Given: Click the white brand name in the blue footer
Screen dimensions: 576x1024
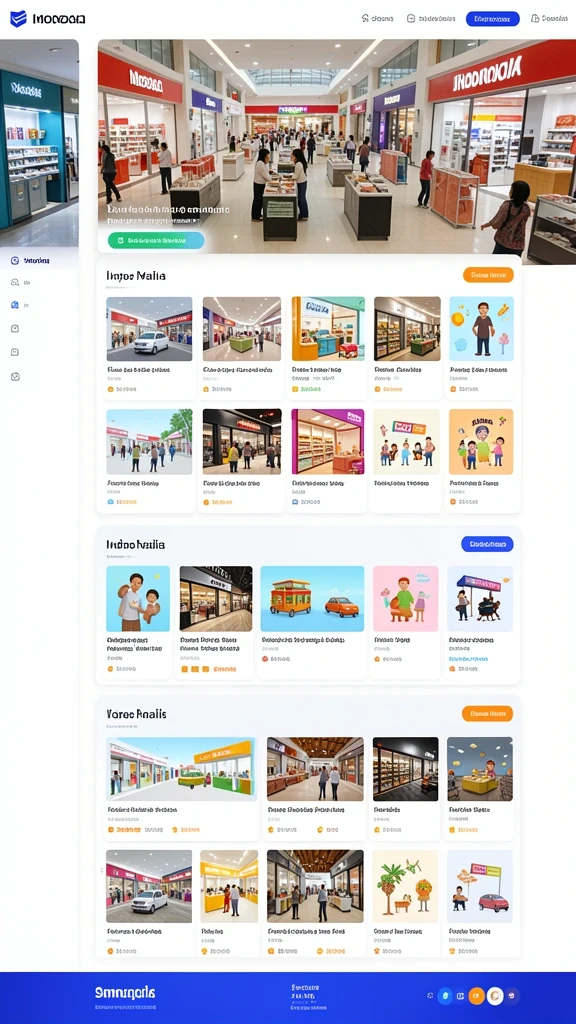Looking at the screenshot, I should tap(125, 993).
